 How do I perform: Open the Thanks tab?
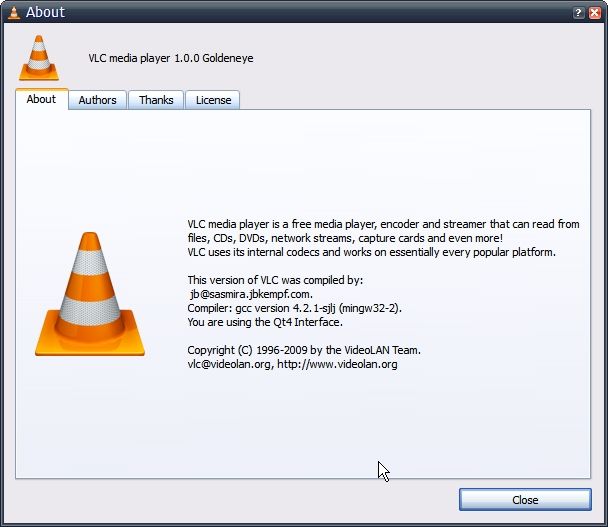(156, 100)
